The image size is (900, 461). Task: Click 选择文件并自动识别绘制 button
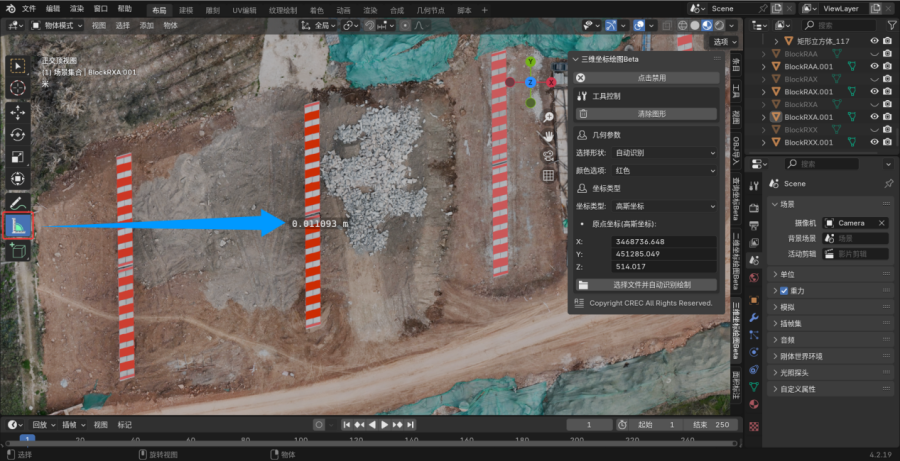coord(651,285)
